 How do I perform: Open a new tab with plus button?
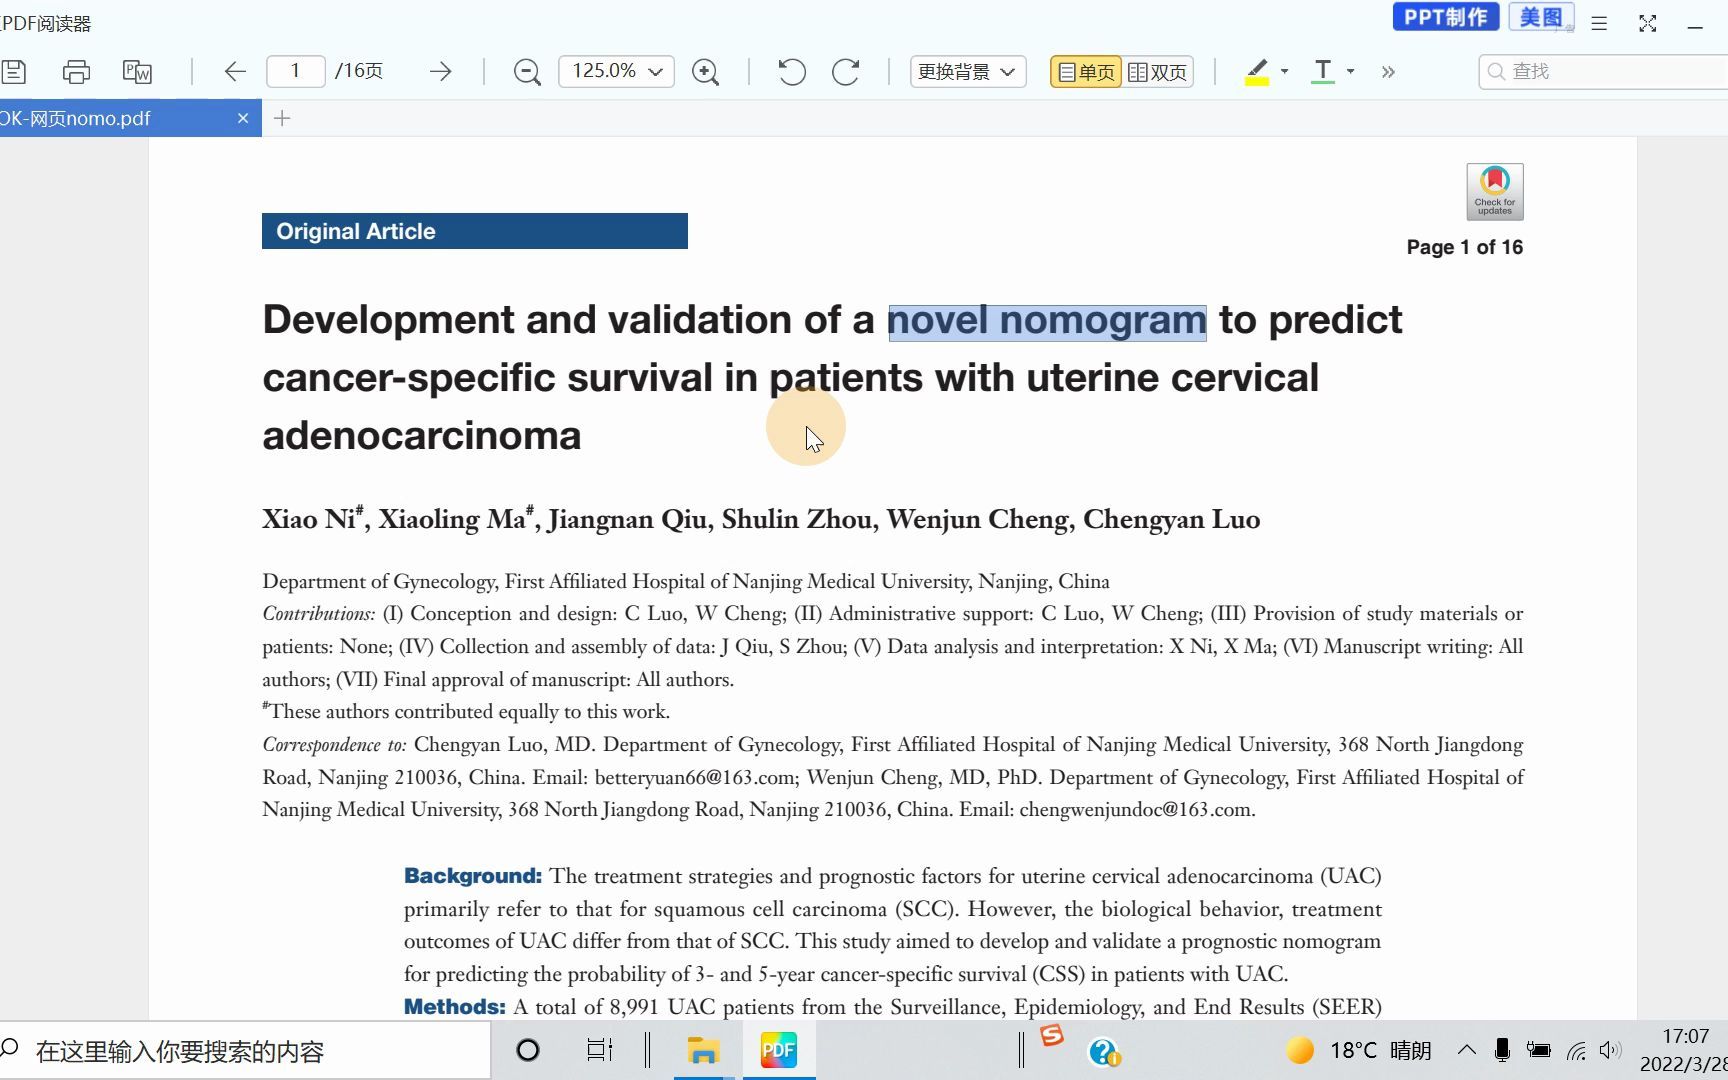[282, 118]
